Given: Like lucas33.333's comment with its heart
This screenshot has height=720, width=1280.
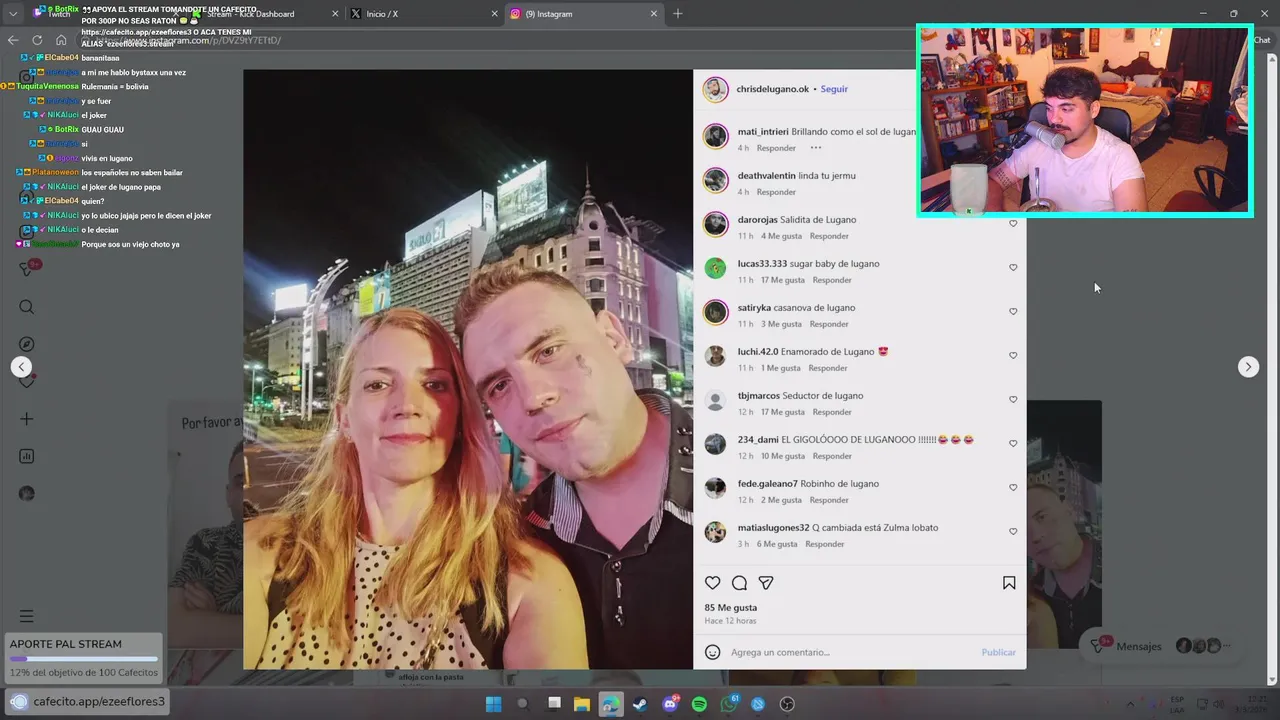Looking at the screenshot, I should coord(1013,268).
